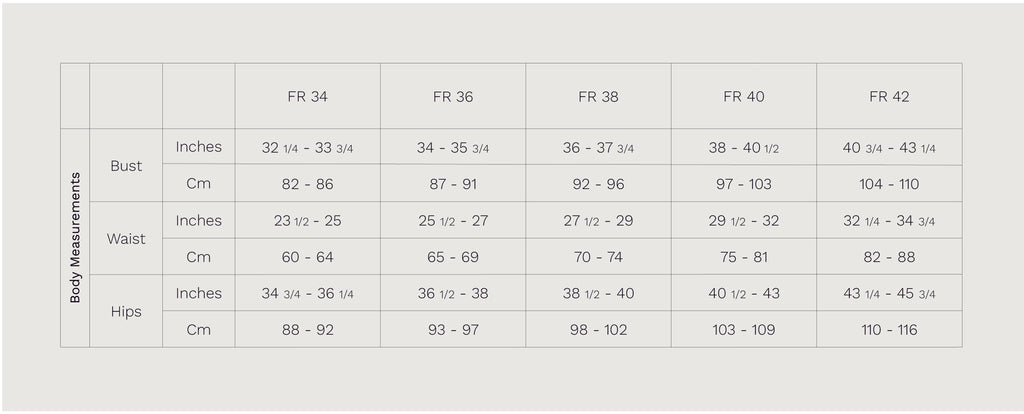Click the Inches label in Hips row
The width and height of the screenshot is (1024, 414).
coord(199,293)
